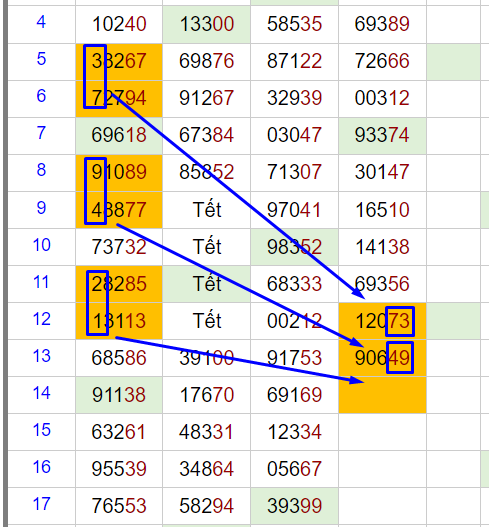This screenshot has width=489, height=527.
Task: Click the green cell containing 98352
Action: point(294,247)
